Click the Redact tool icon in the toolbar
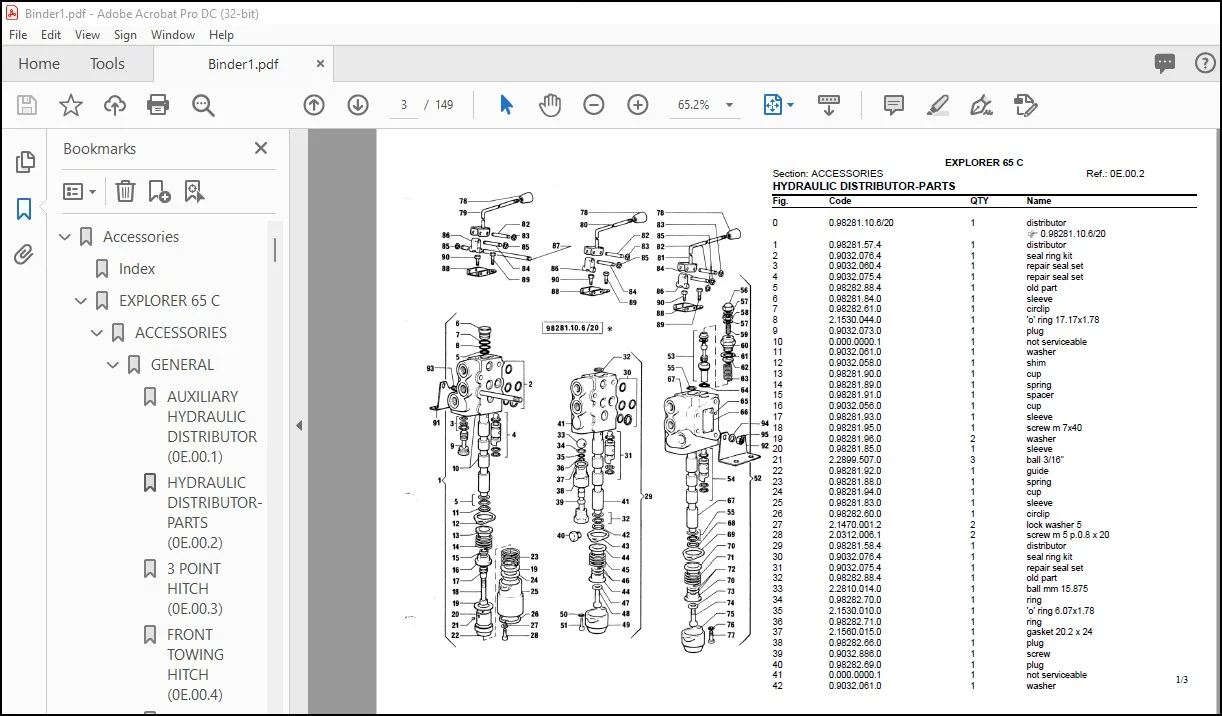Screen dimensions: 1222x716 (1025, 105)
